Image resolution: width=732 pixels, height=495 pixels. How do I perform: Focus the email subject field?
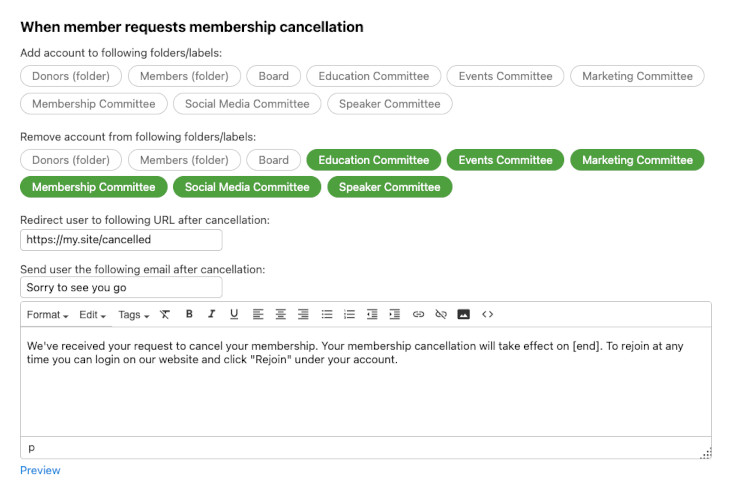(x=121, y=288)
